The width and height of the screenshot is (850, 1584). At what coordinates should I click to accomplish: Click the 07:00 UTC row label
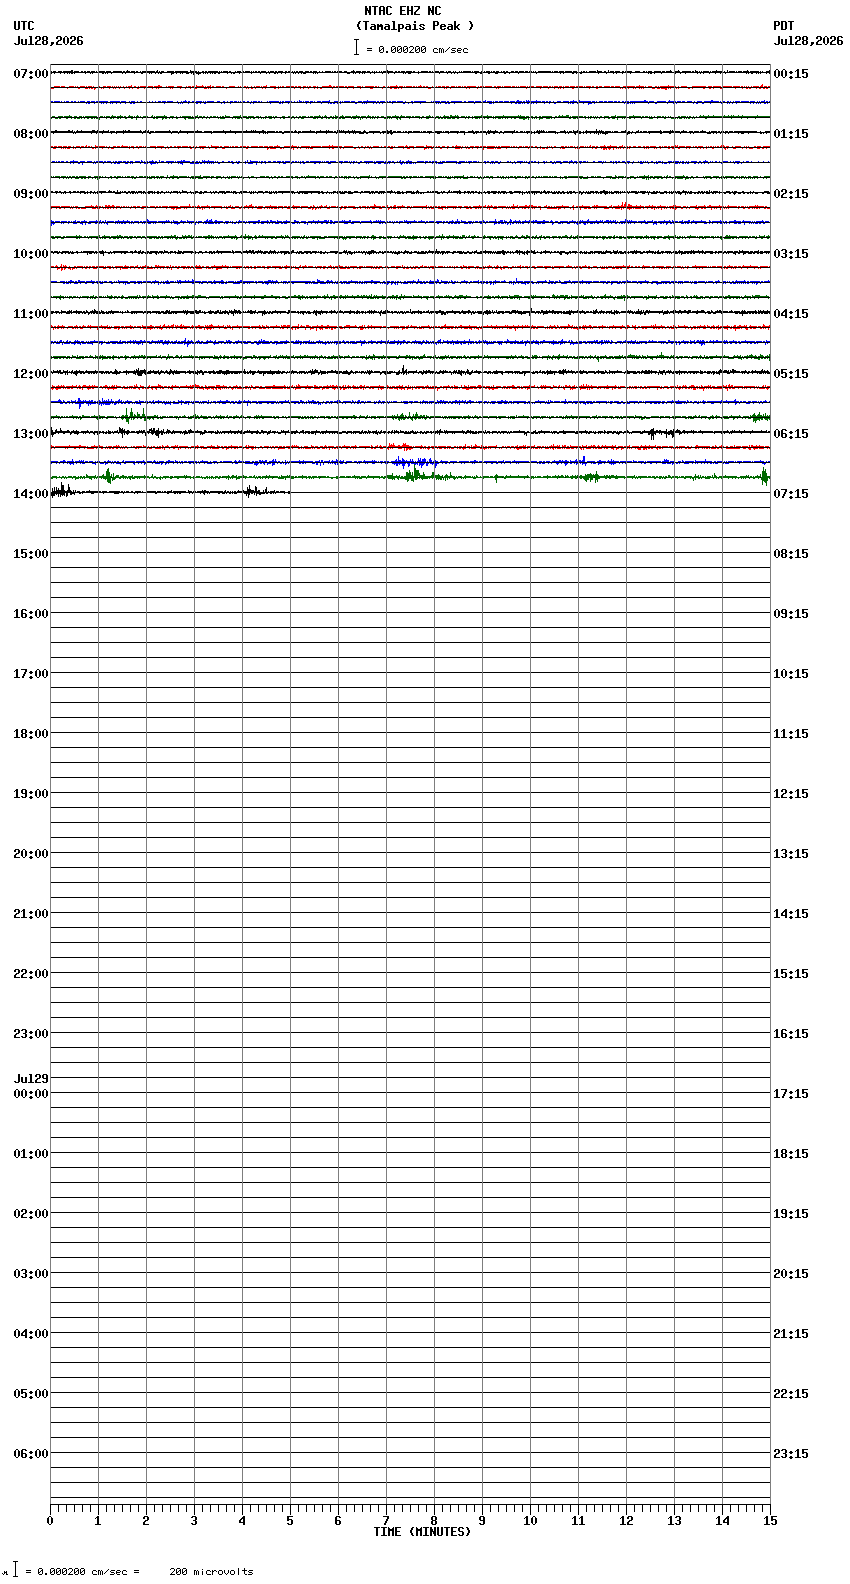[x=31, y=74]
